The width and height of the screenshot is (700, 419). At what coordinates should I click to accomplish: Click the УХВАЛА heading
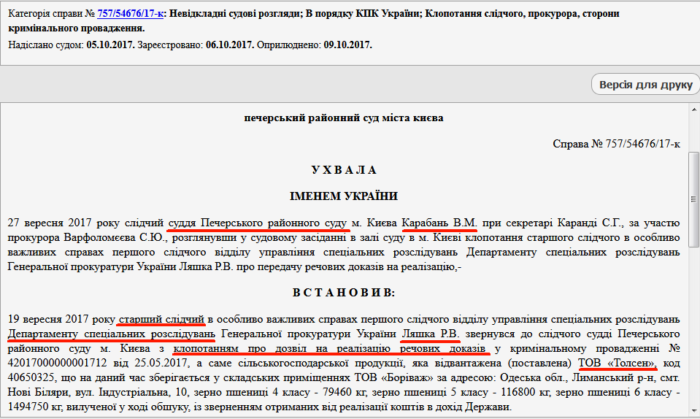[x=345, y=169]
